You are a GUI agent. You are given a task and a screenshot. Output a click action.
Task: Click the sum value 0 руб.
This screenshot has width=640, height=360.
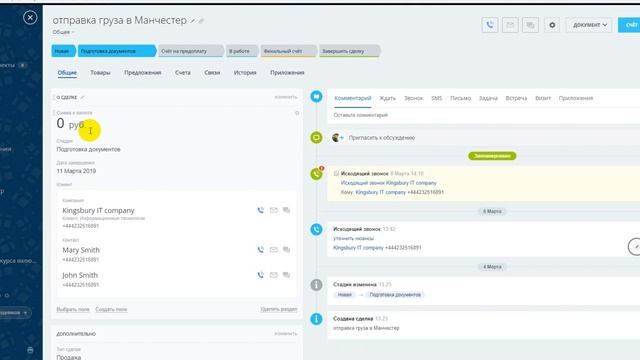71,123
